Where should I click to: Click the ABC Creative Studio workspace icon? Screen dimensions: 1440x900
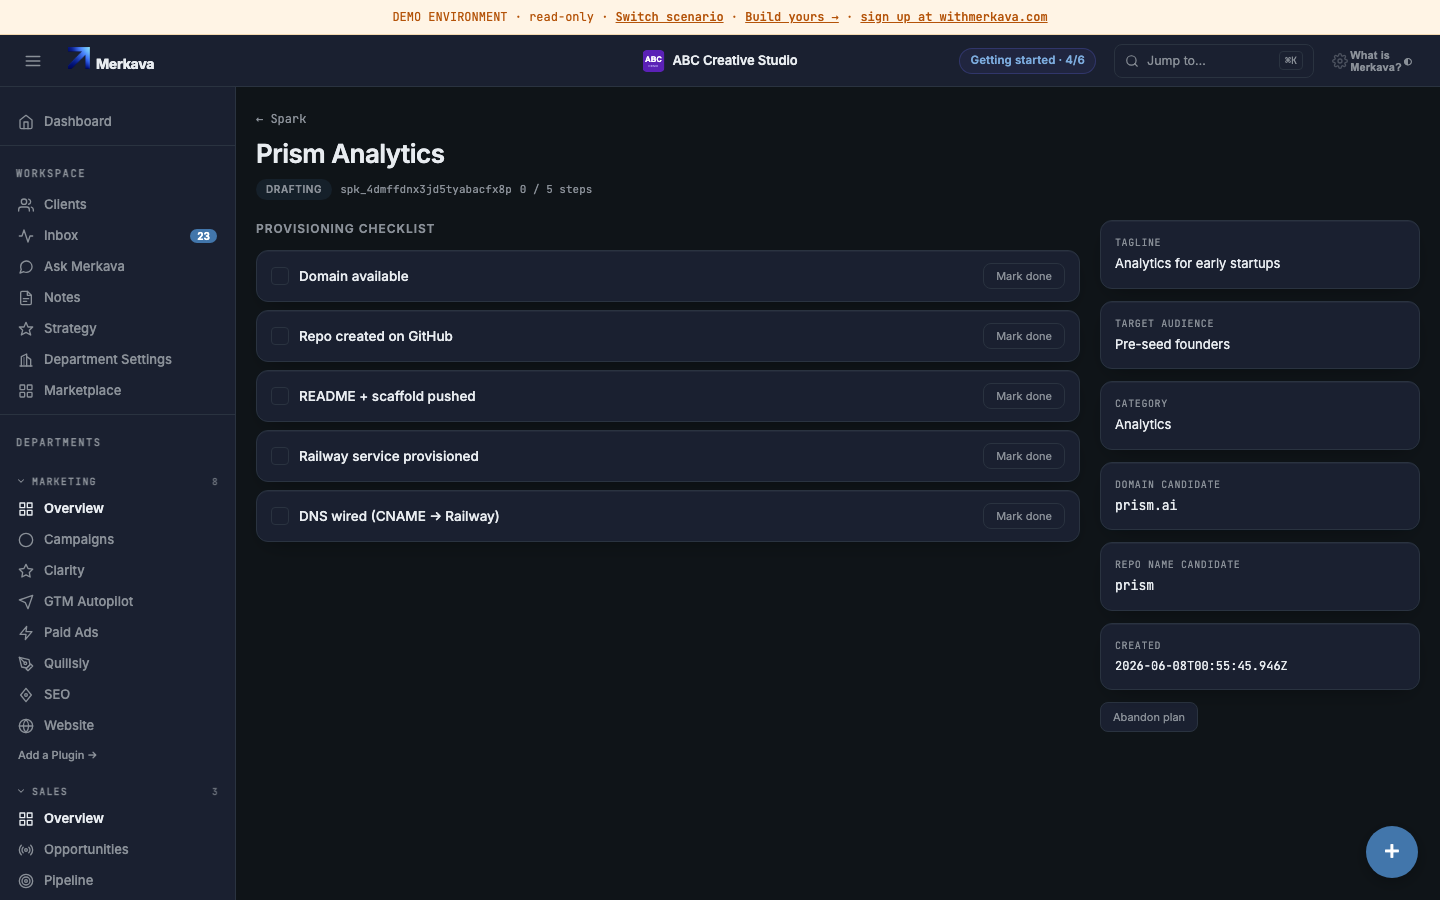(x=653, y=61)
